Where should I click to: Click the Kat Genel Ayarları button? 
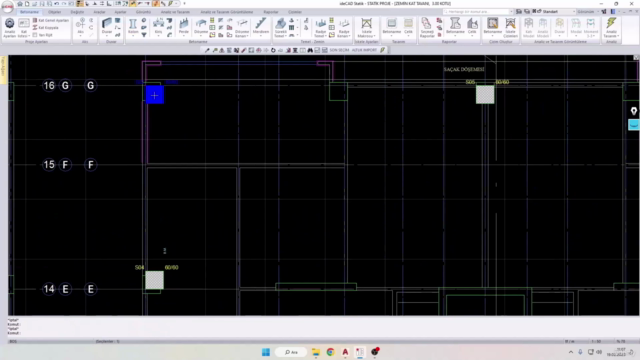(x=51, y=20)
